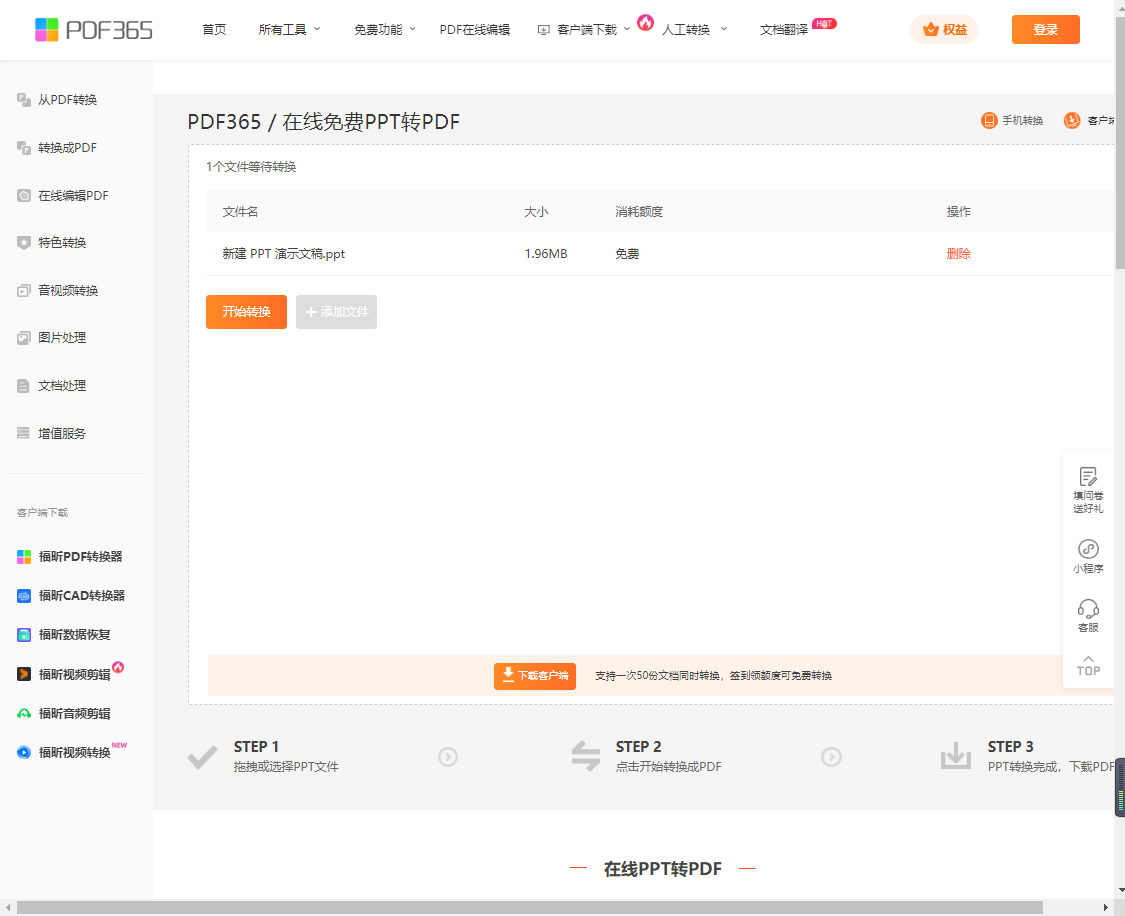The width and height of the screenshot is (1125, 916).
Task: Select the 增值服务 sidebar icon
Action: coord(24,433)
